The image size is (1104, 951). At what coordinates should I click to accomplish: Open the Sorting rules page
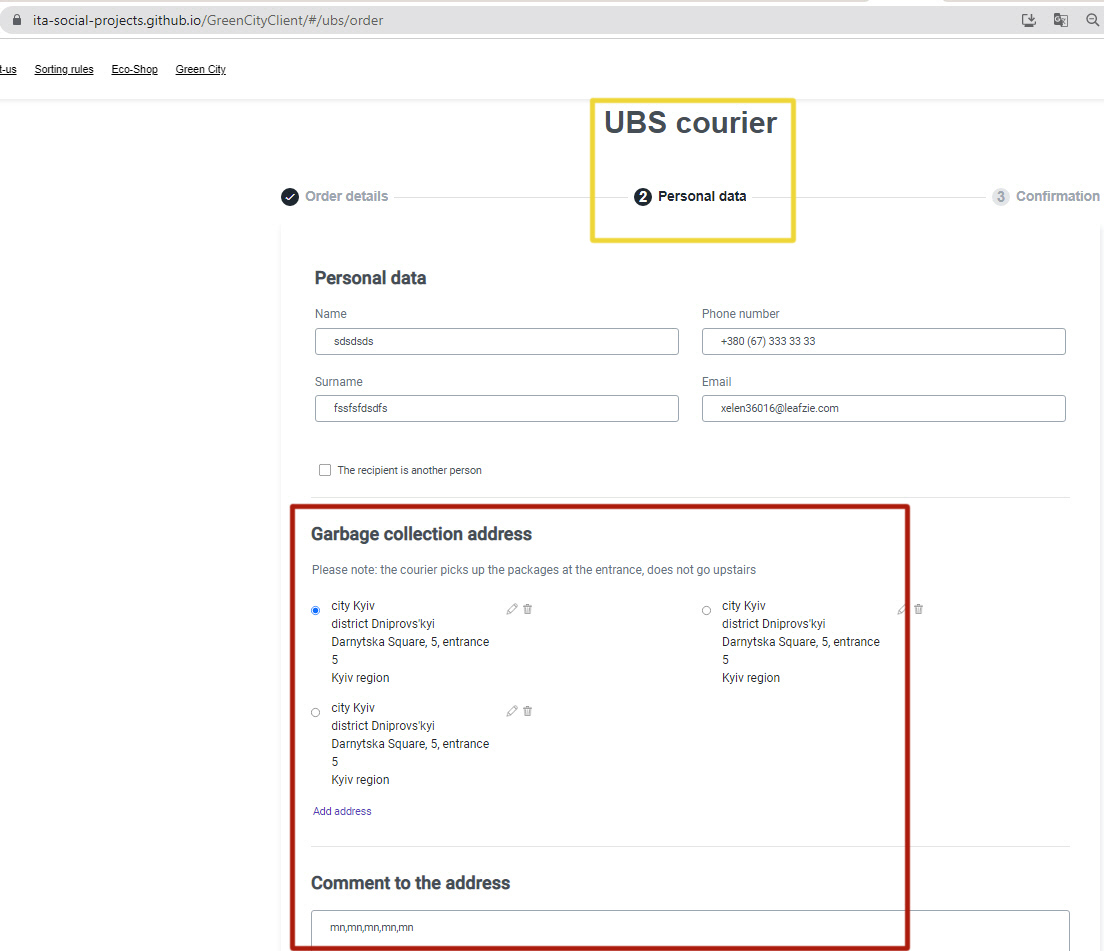(63, 69)
